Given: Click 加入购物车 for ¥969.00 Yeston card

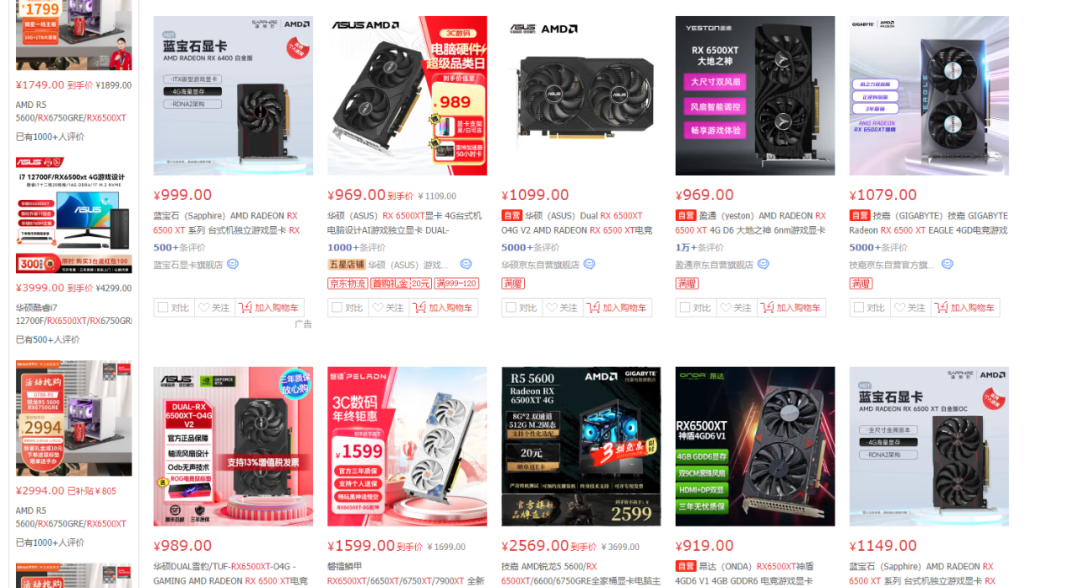Looking at the screenshot, I should (791, 308).
